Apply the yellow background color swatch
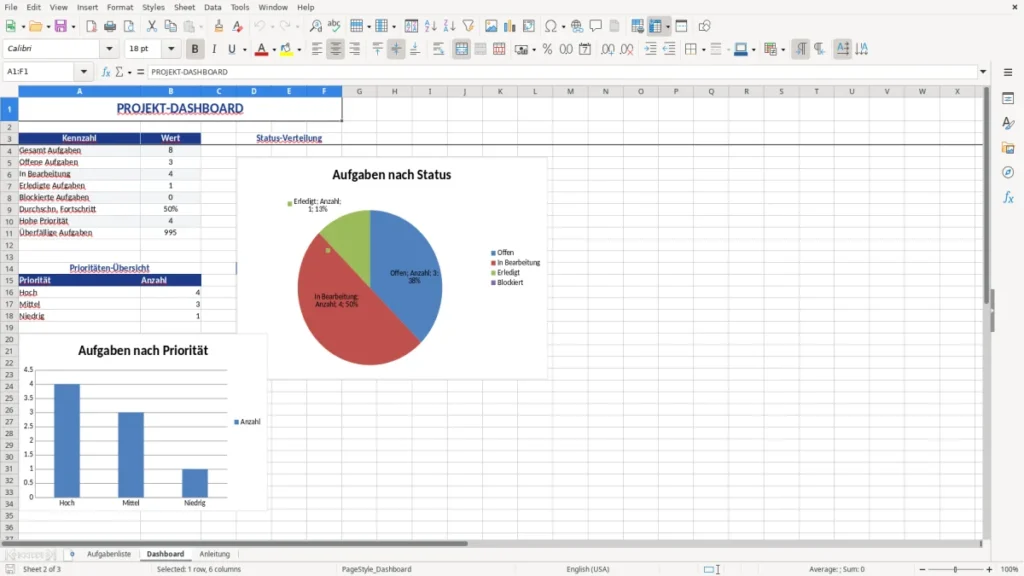1024x576 pixels. tap(286, 49)
